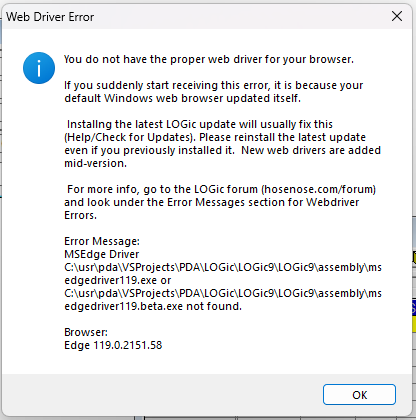
Task: Click the 'default Windows web browser updated' line
Action: click(x=182, y=98)
